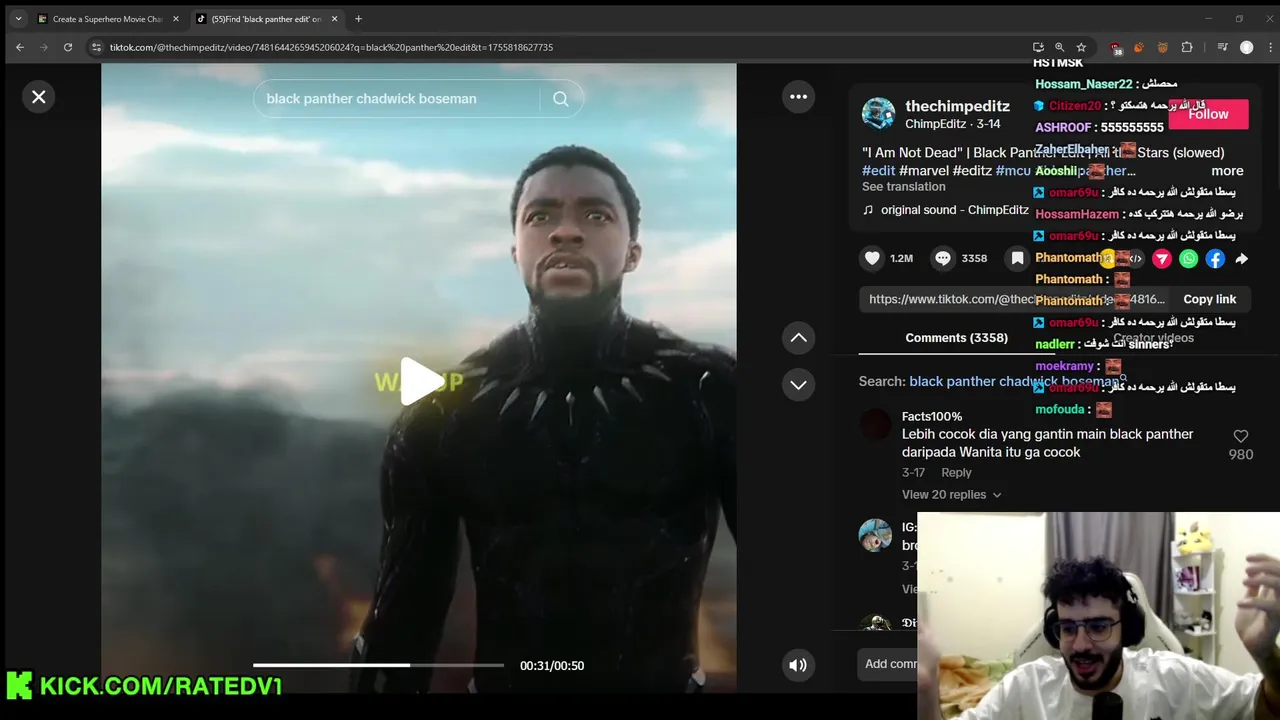Close the TikTok browser tab
1280x720 pixels.
pos(334,19)
